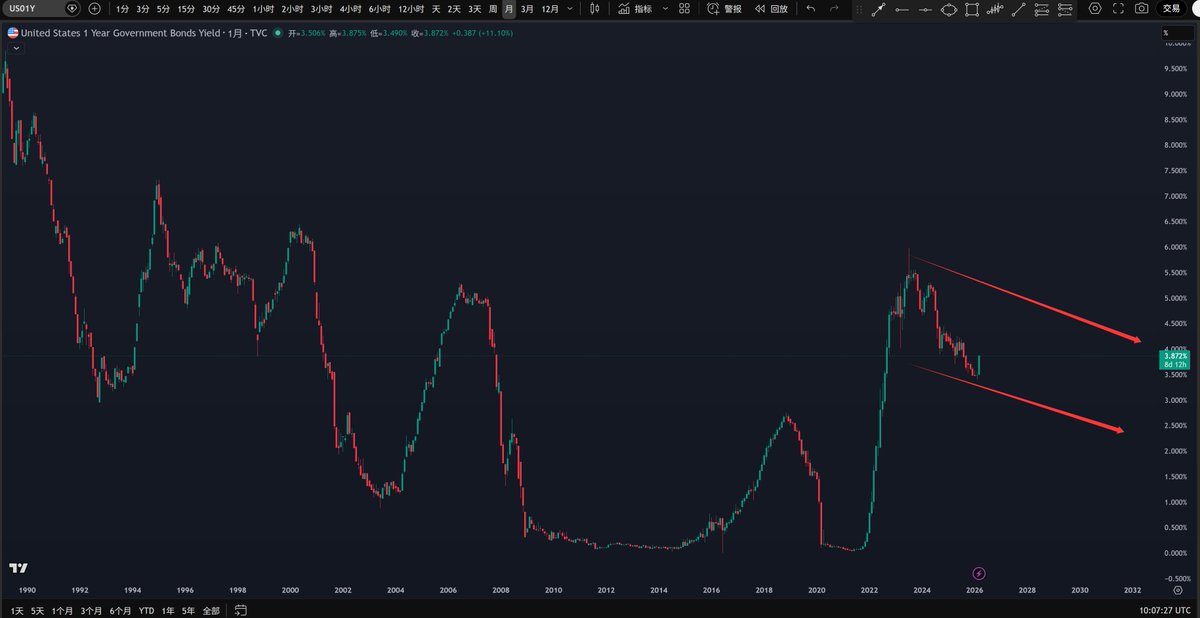Screen dimensions: 1200x618
Task: Select the 1分 interval
Action: [x=122, y=8]
